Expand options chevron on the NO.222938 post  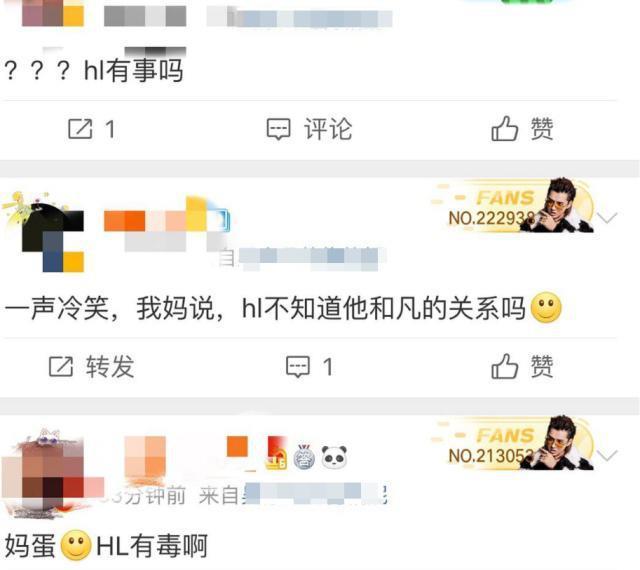(607, 218)
